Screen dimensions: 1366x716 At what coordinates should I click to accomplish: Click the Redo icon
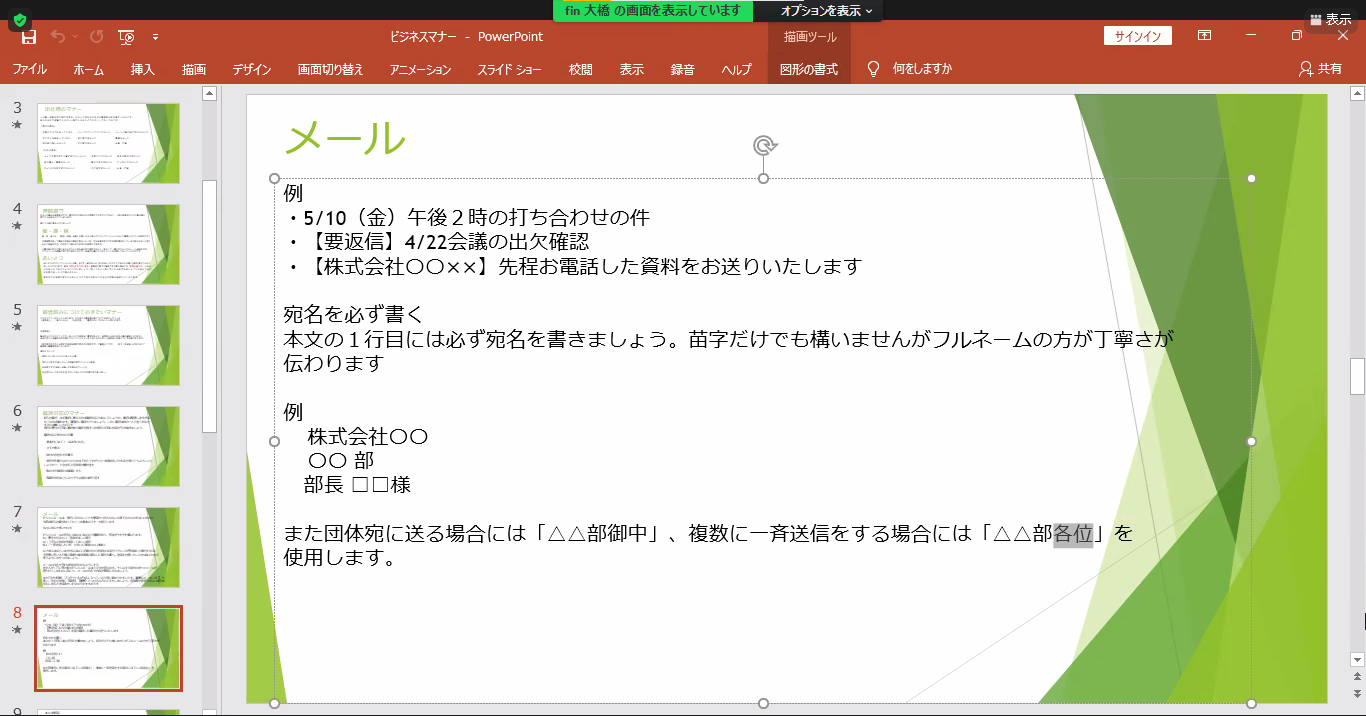click(x=96, y=37)
